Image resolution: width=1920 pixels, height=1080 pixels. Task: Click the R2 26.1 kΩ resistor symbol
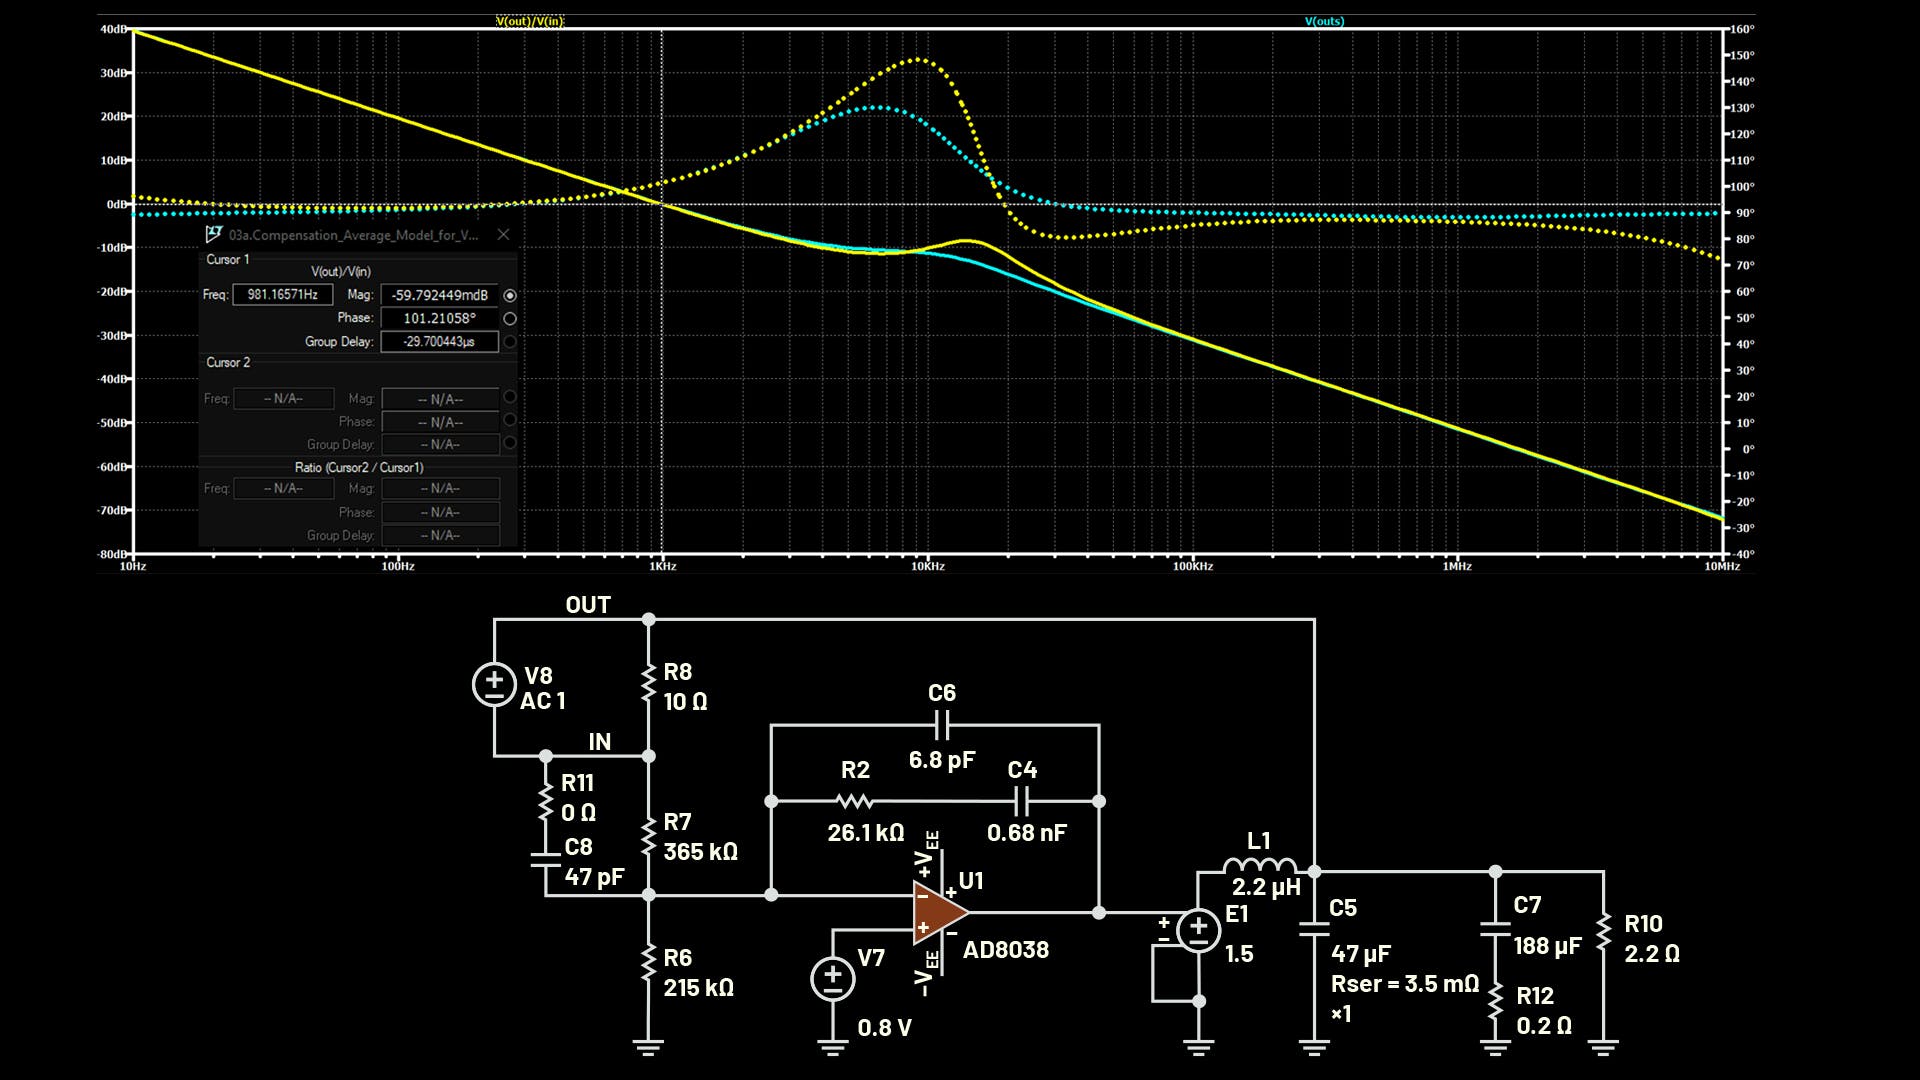(x=854, y=801)
